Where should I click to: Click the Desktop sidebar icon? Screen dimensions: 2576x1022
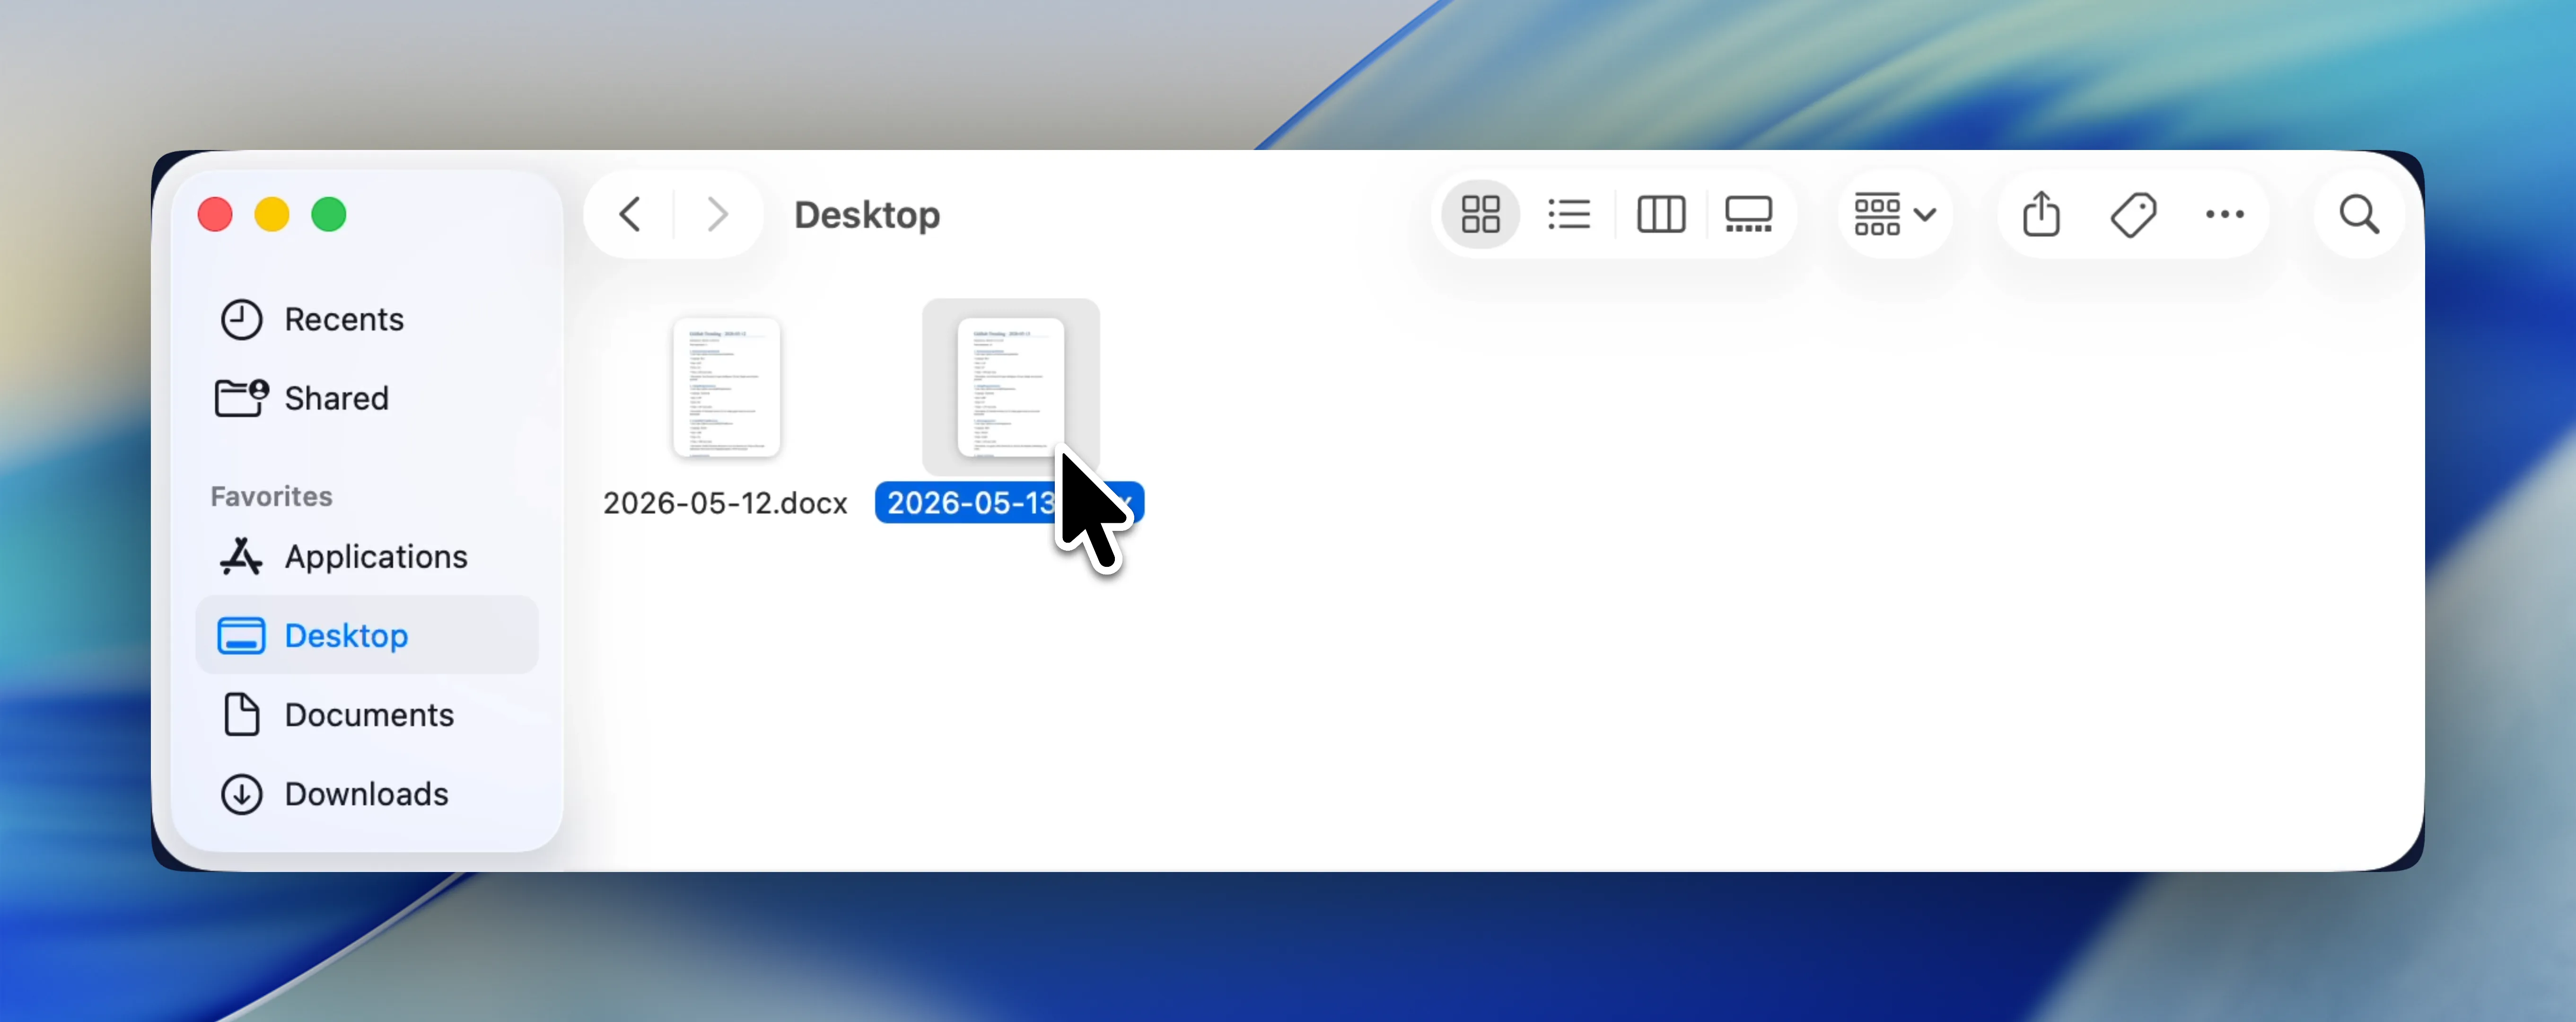(241, 635)
